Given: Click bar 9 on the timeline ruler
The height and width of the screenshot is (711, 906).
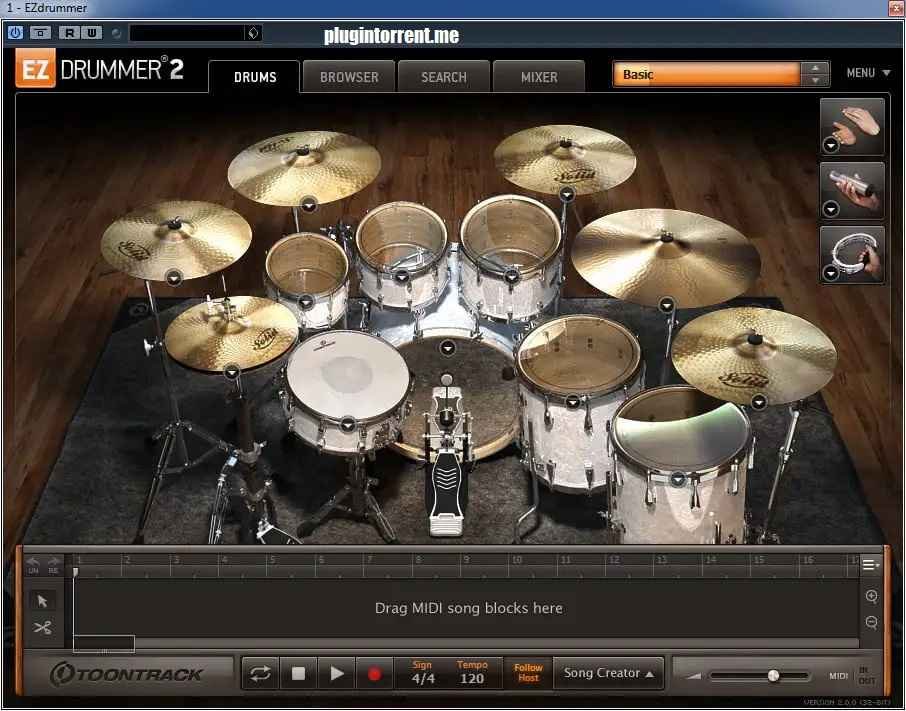Looking at the screenshot, I should 466,560.
